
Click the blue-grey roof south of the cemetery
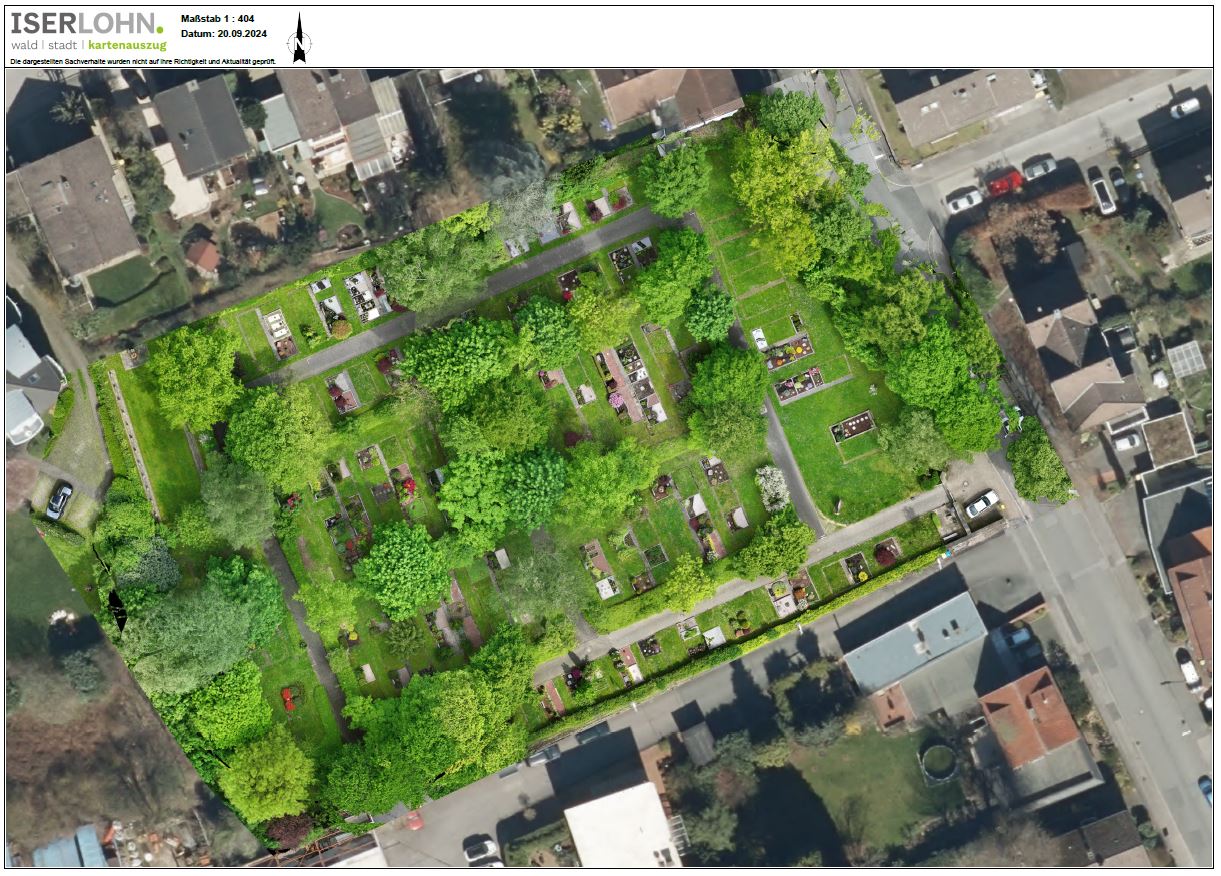[x=914, y=640]
